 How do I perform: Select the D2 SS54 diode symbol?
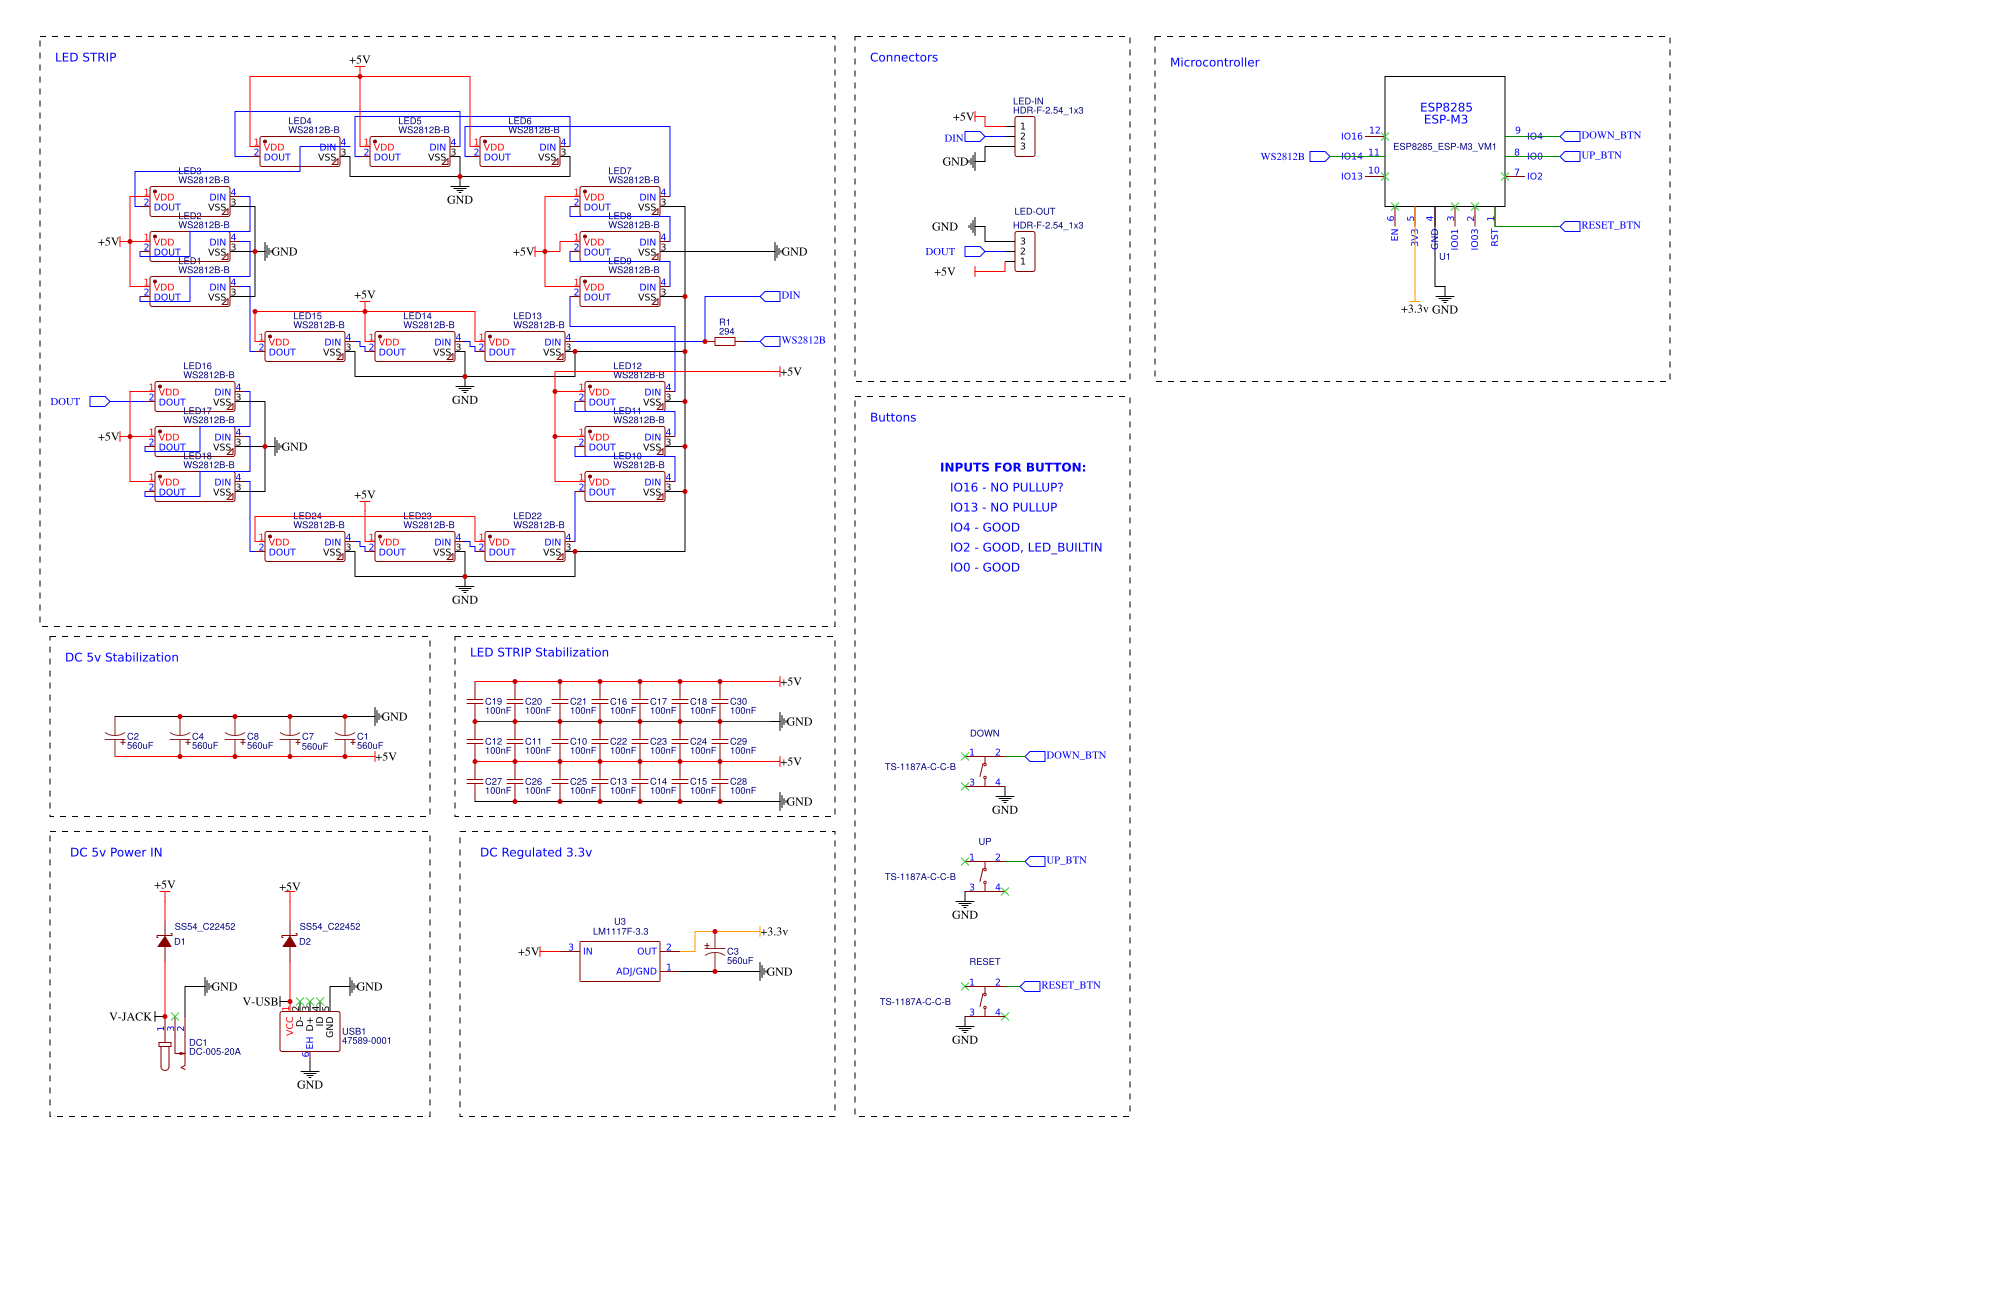coord(290,941)
